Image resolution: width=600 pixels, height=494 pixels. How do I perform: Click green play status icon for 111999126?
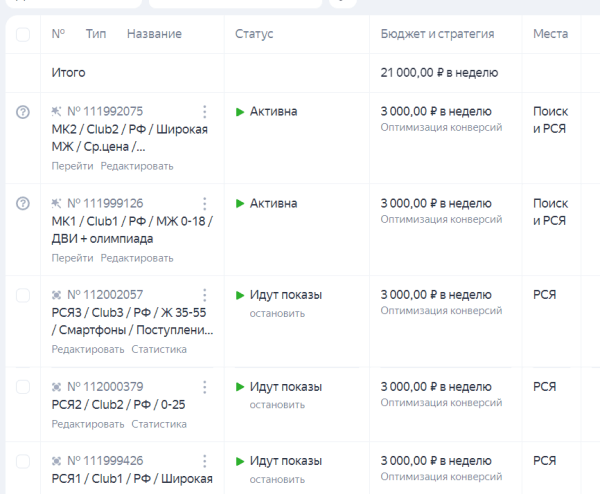(x=240, y=204)
